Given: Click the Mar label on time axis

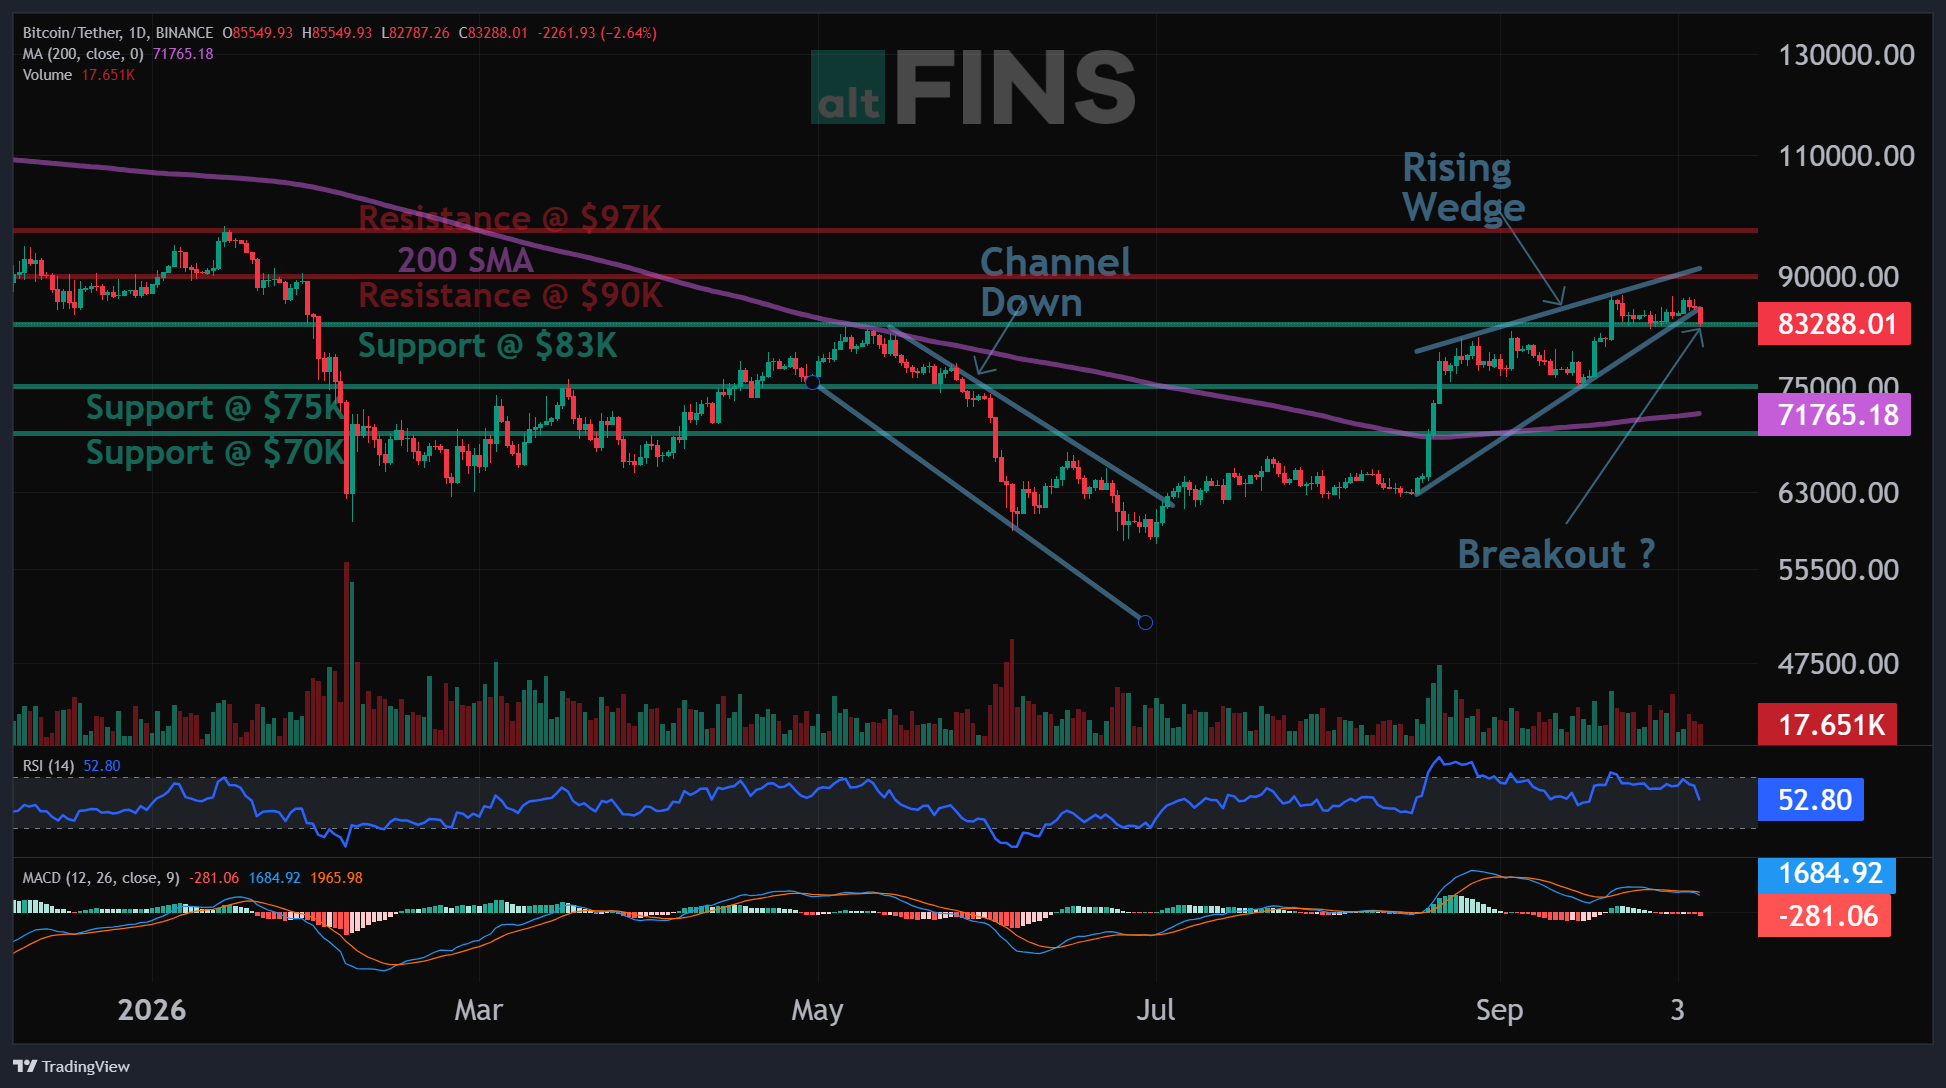Looking at the screenshot, I should coord(478,1010).
